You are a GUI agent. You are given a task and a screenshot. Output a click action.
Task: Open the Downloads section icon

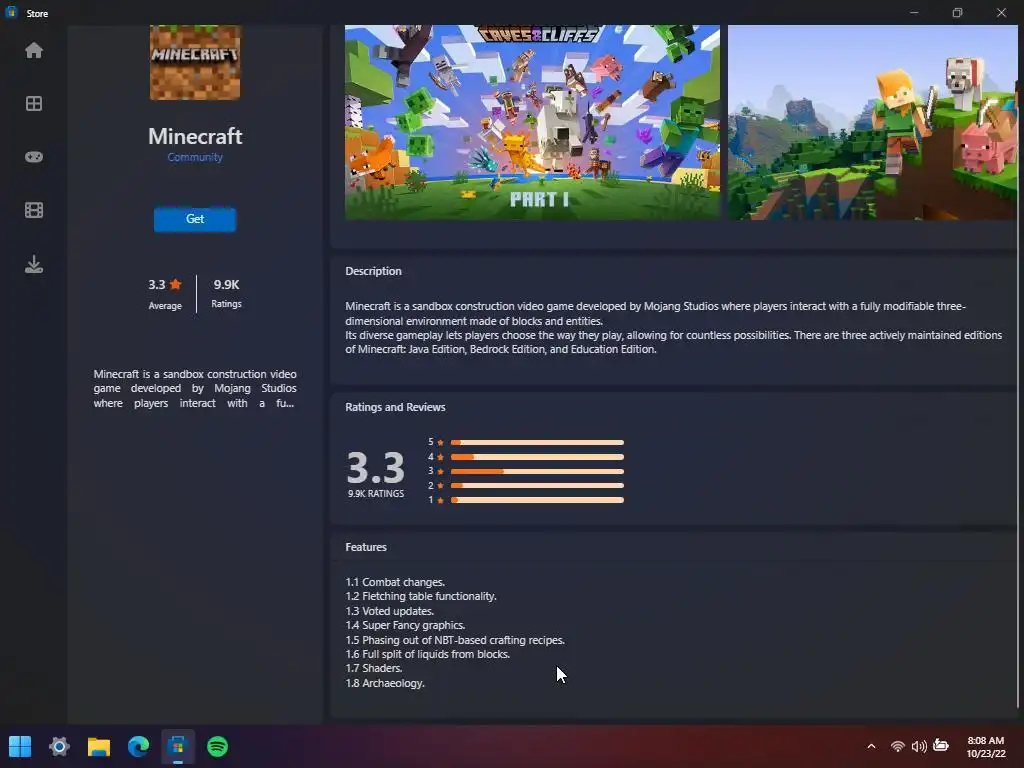point(34,264)
